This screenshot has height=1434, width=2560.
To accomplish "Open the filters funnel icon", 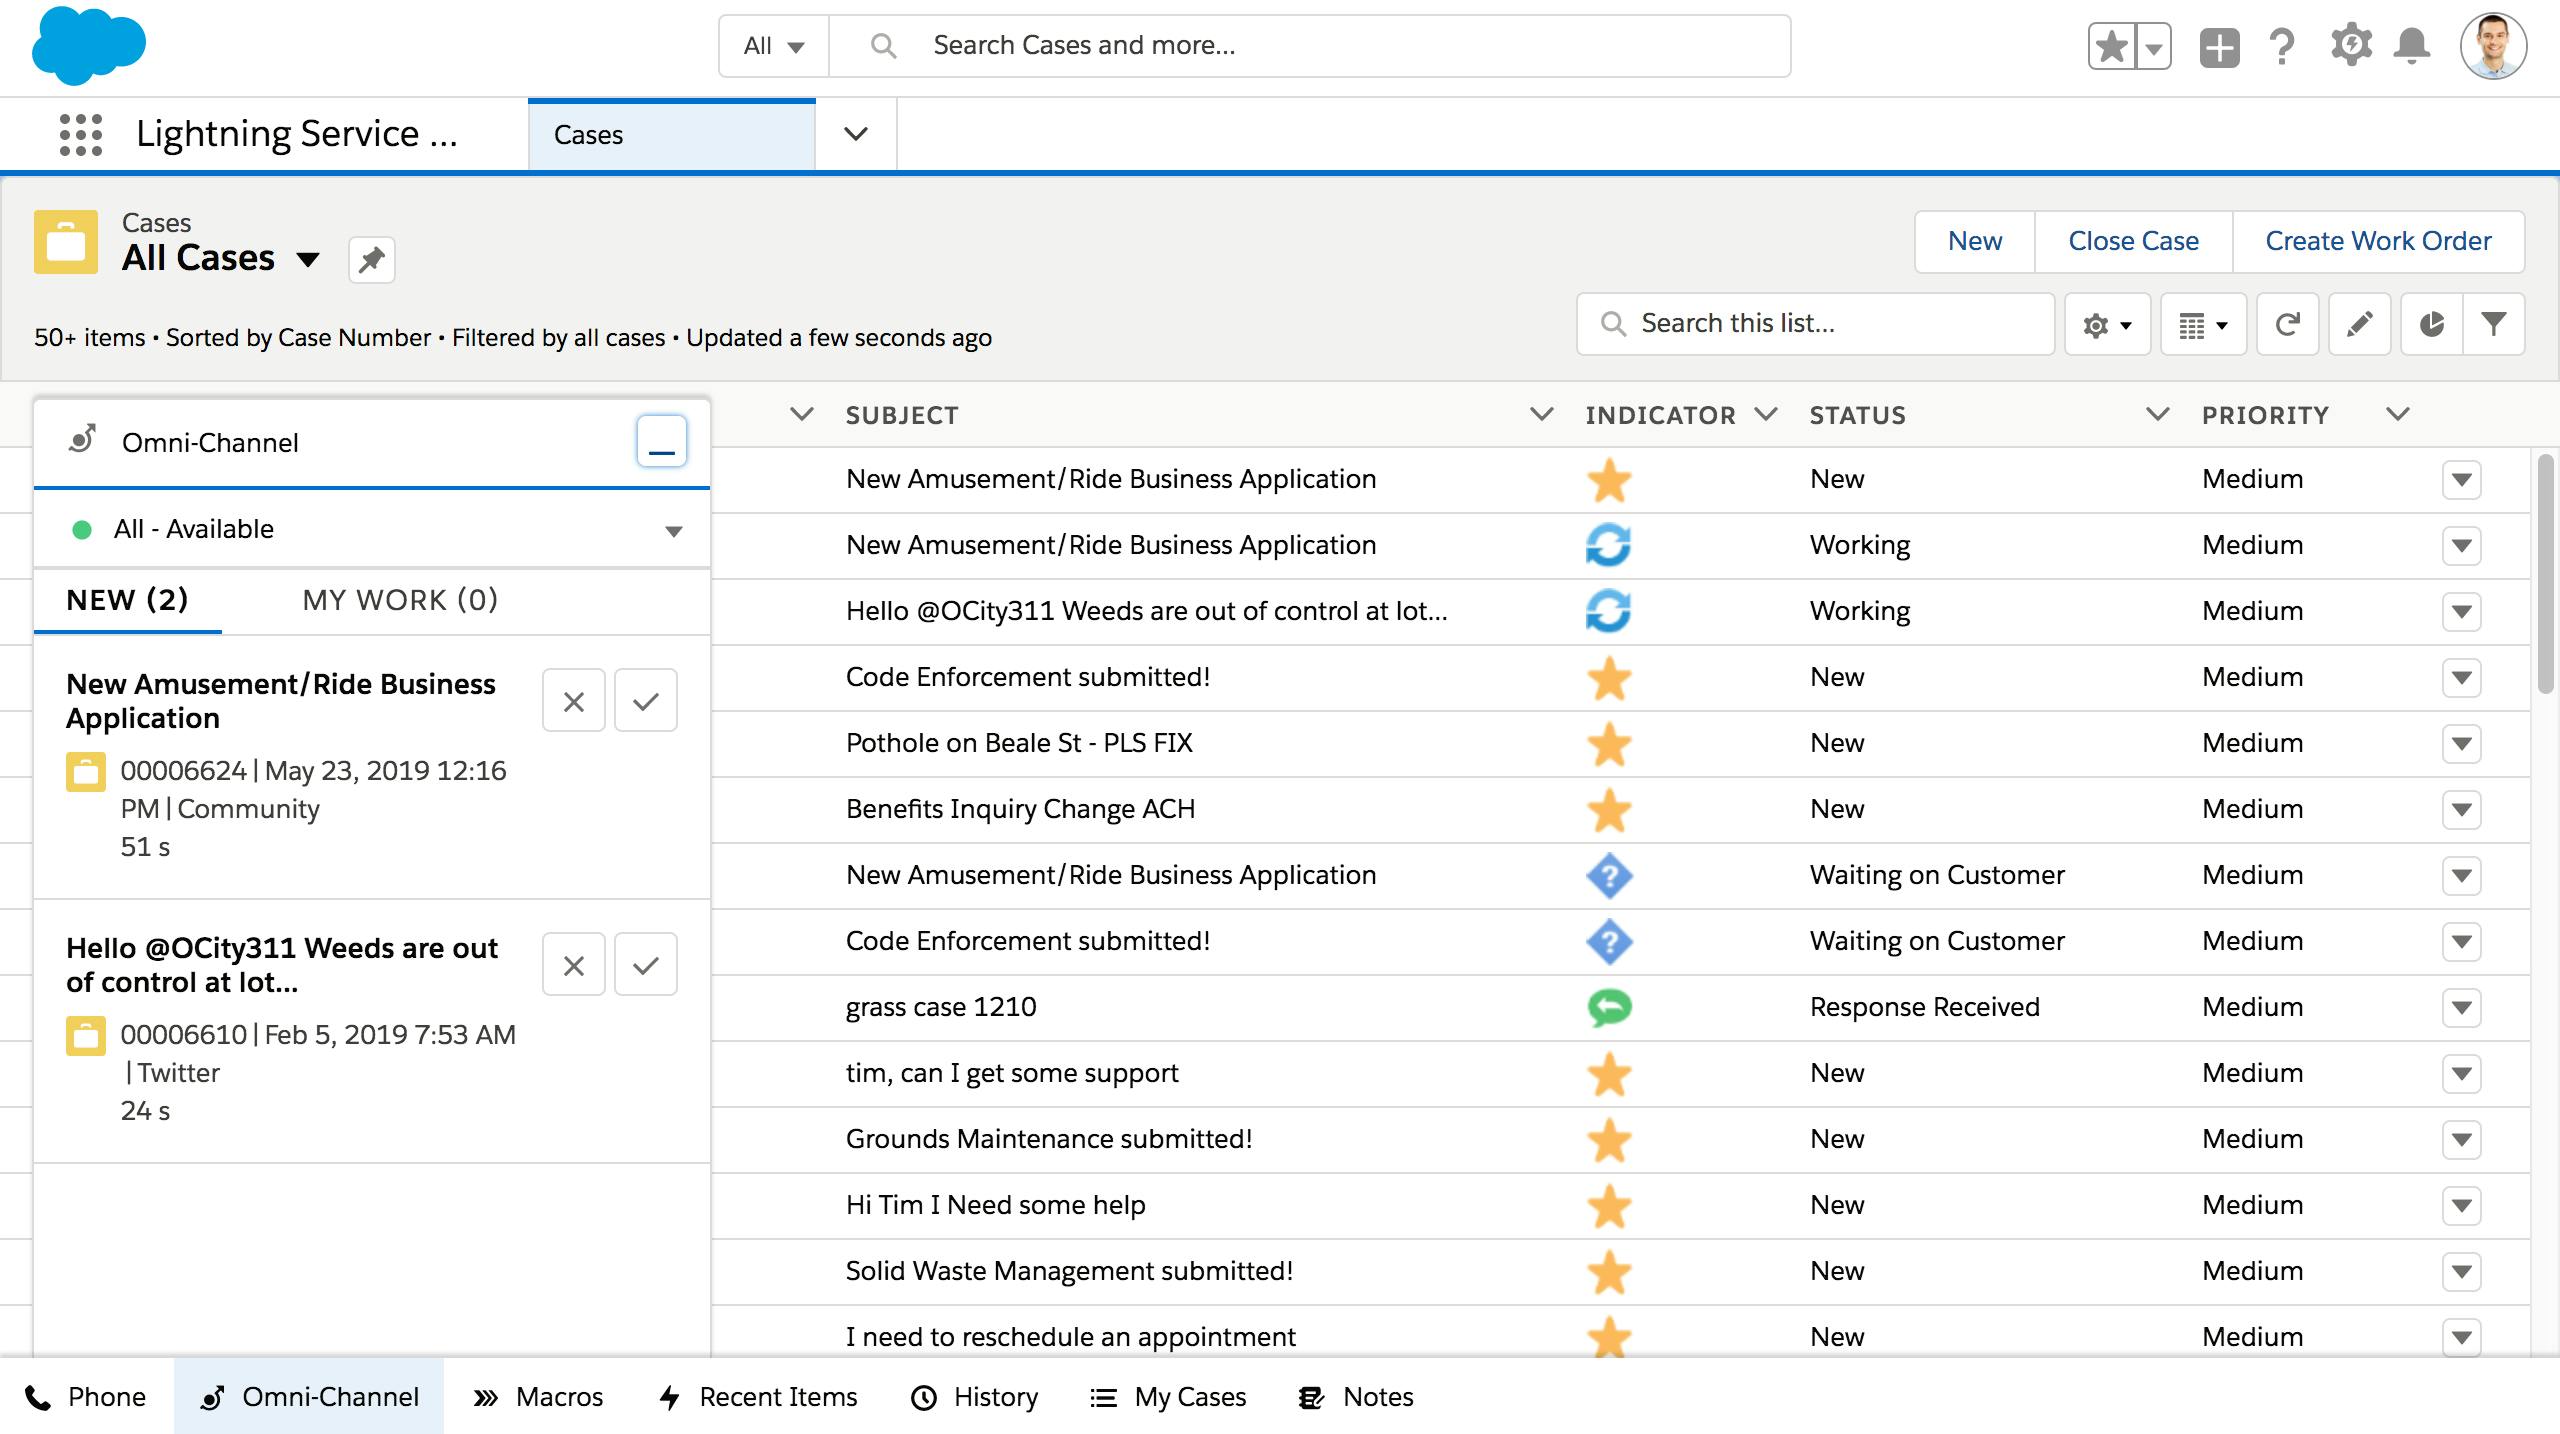I will point(2494,324).
